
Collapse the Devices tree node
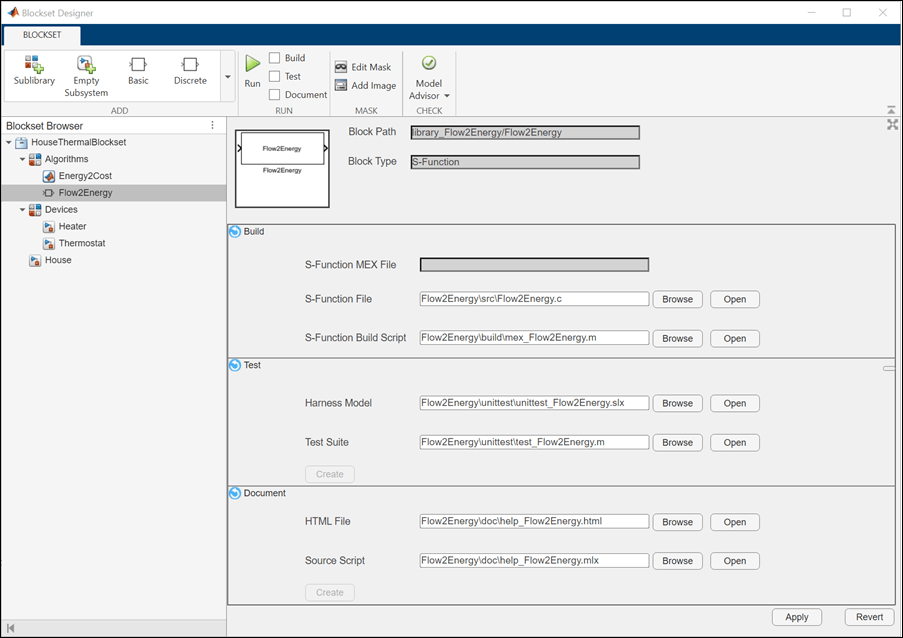point(23,210)
